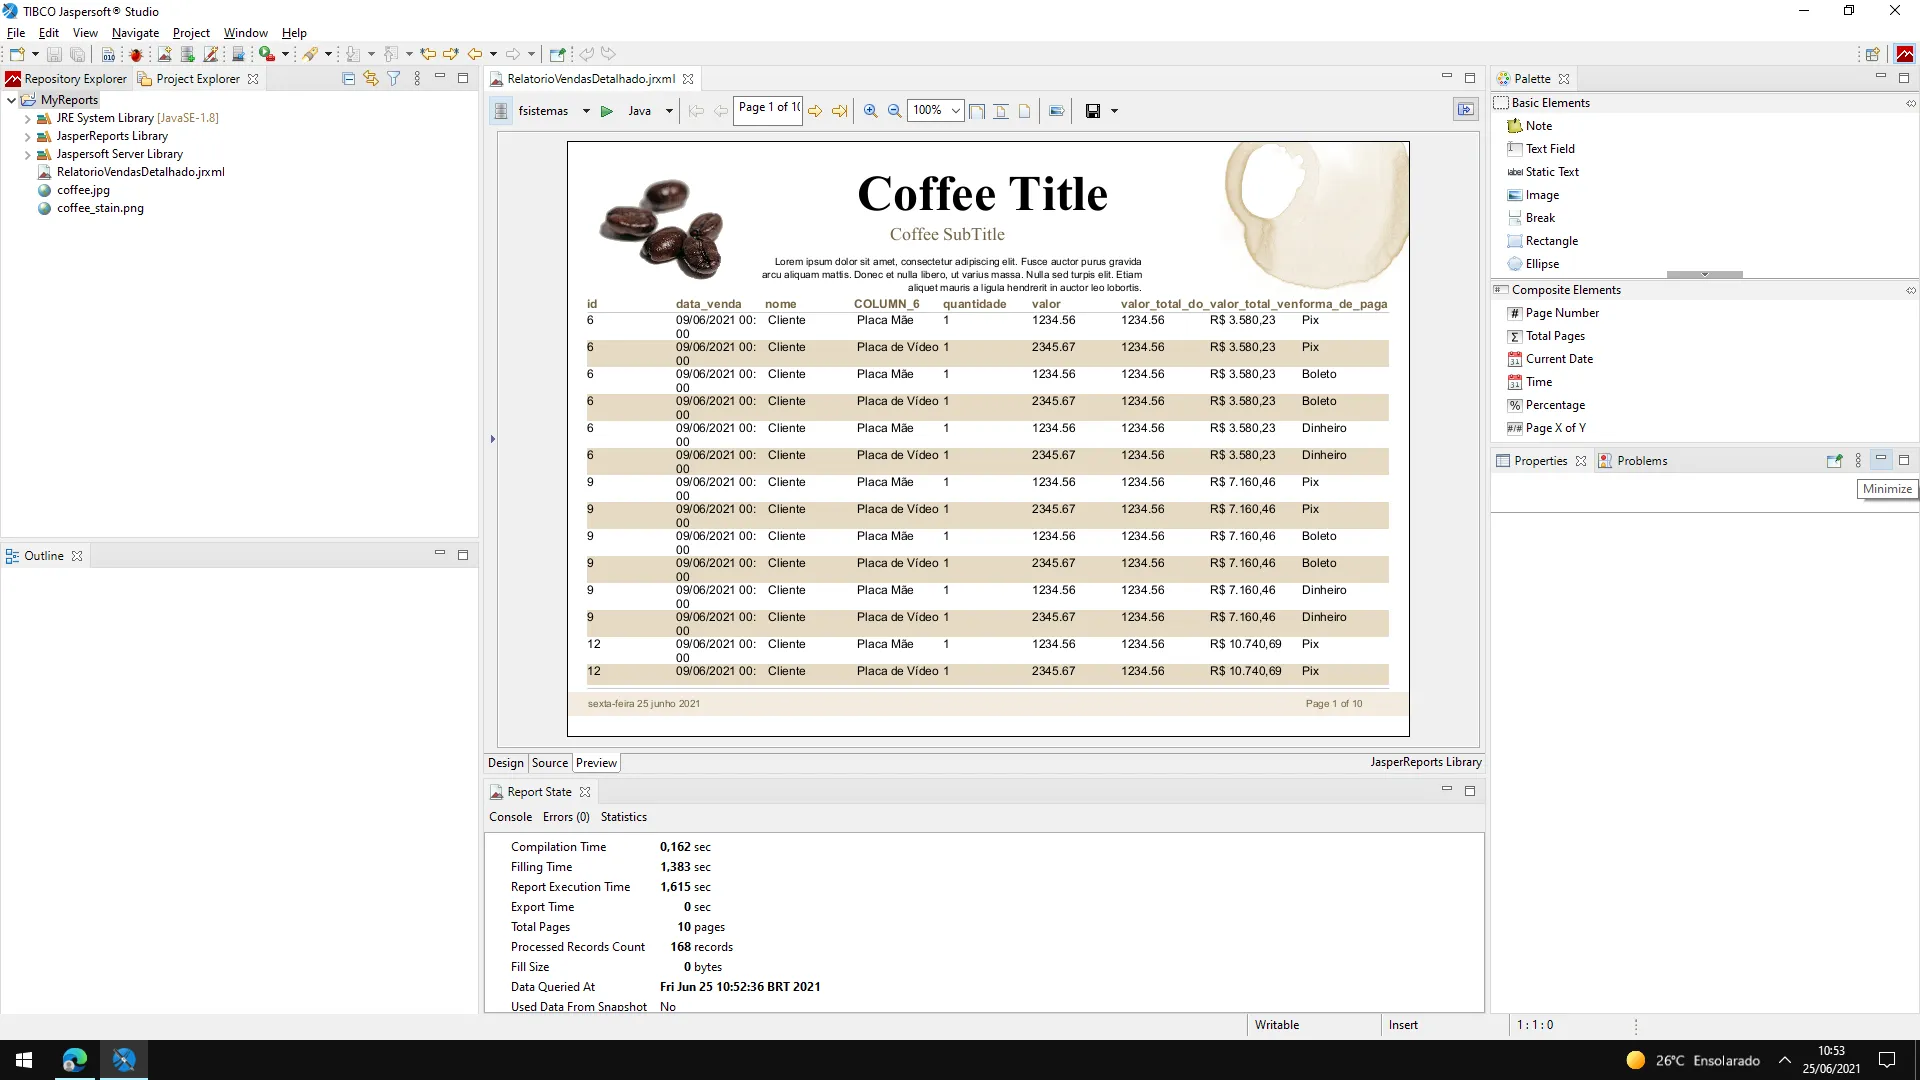This screenshot has height=1080, width=1920.
Task: Click the Jaspersoft perspective icon at top right
Action: [1904, 54]
